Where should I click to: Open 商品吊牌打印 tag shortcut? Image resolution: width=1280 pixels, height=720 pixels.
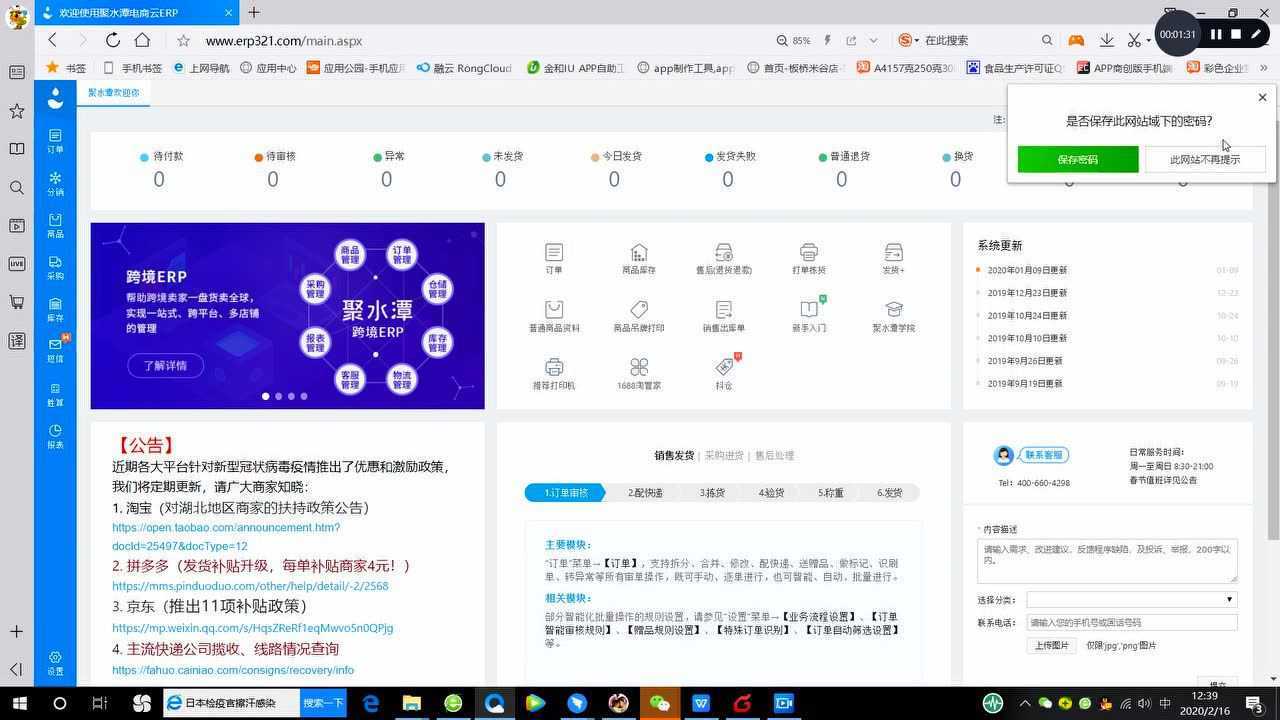tap(639, 316)
